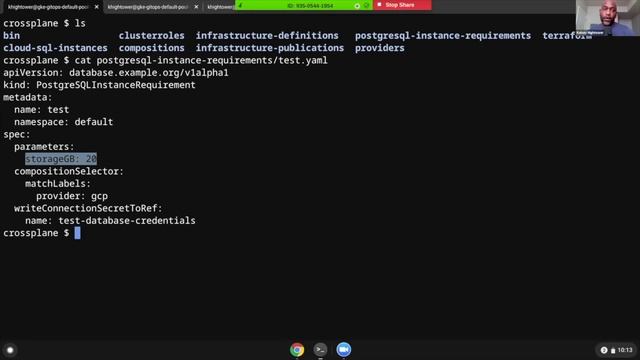Click 'infrastructure-definitions' directory name
This screenshot has height=360, width=640.
click(x=267, y=36)
